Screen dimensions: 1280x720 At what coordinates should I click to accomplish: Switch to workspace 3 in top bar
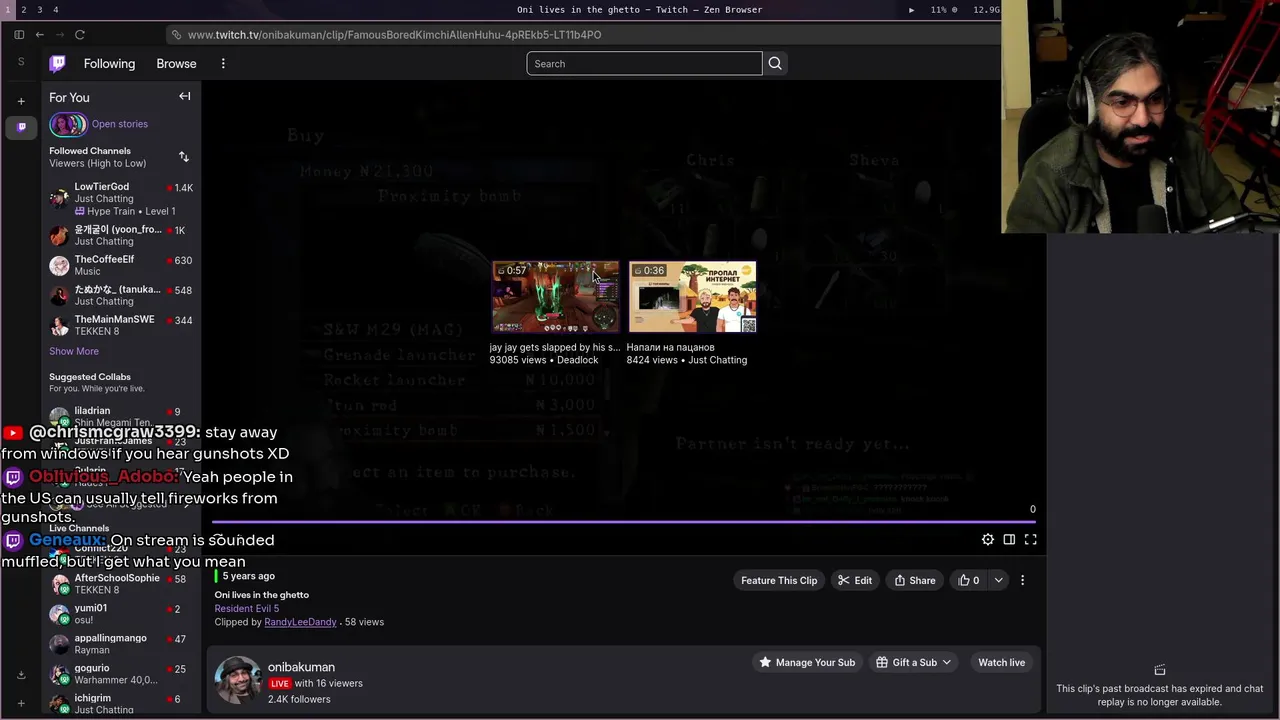coord(39,9)
